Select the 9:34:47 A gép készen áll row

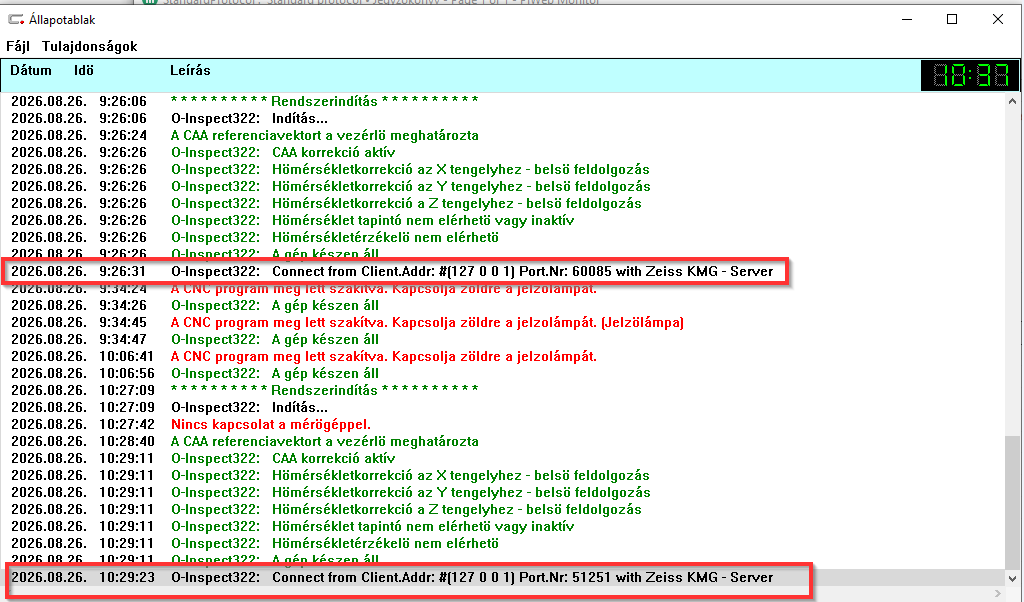pyautogui.click(x=503, y=339)
